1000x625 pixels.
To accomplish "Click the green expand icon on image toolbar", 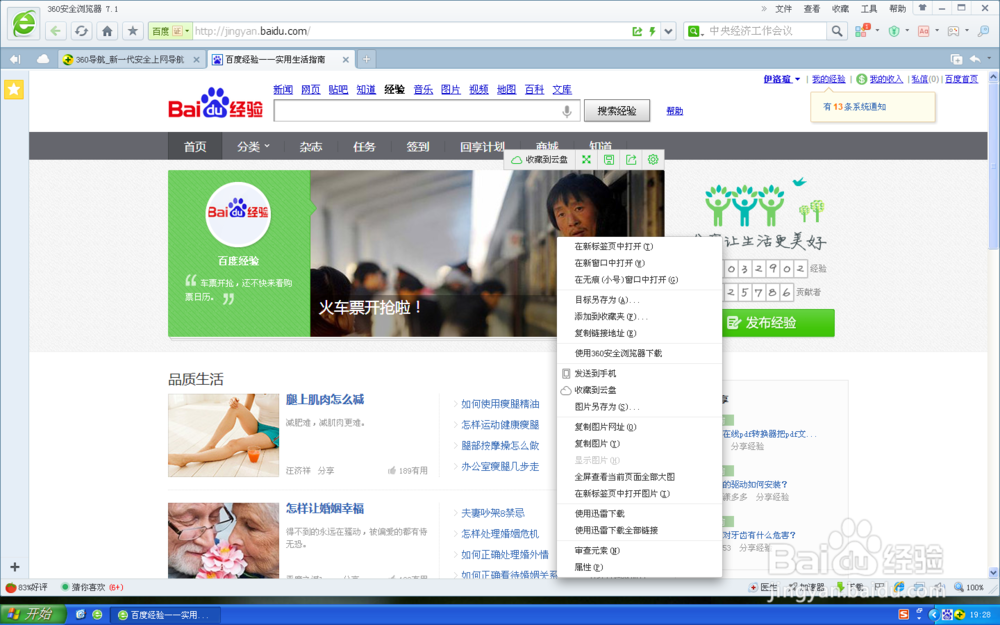I will coord(586,159).
